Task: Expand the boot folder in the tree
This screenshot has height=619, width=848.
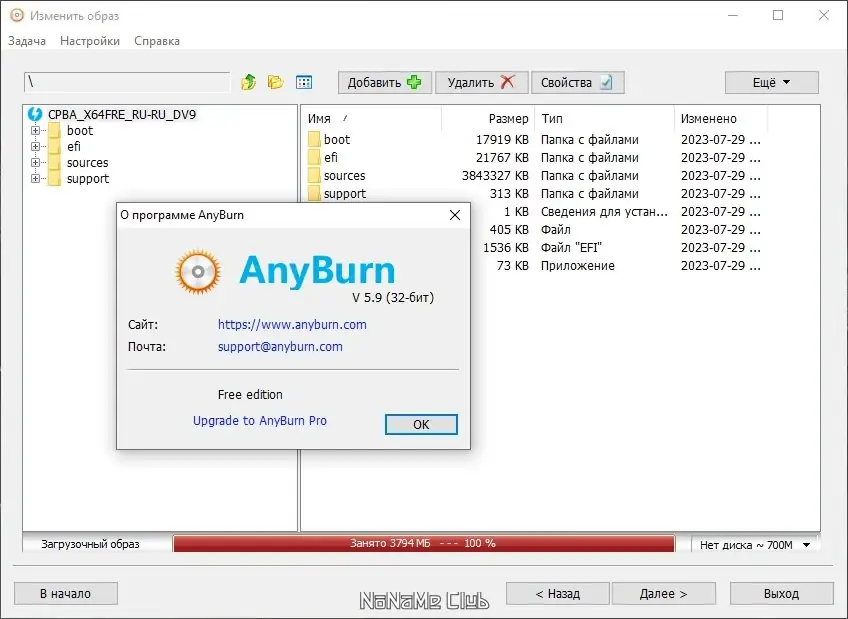Action: click(35, 130)
